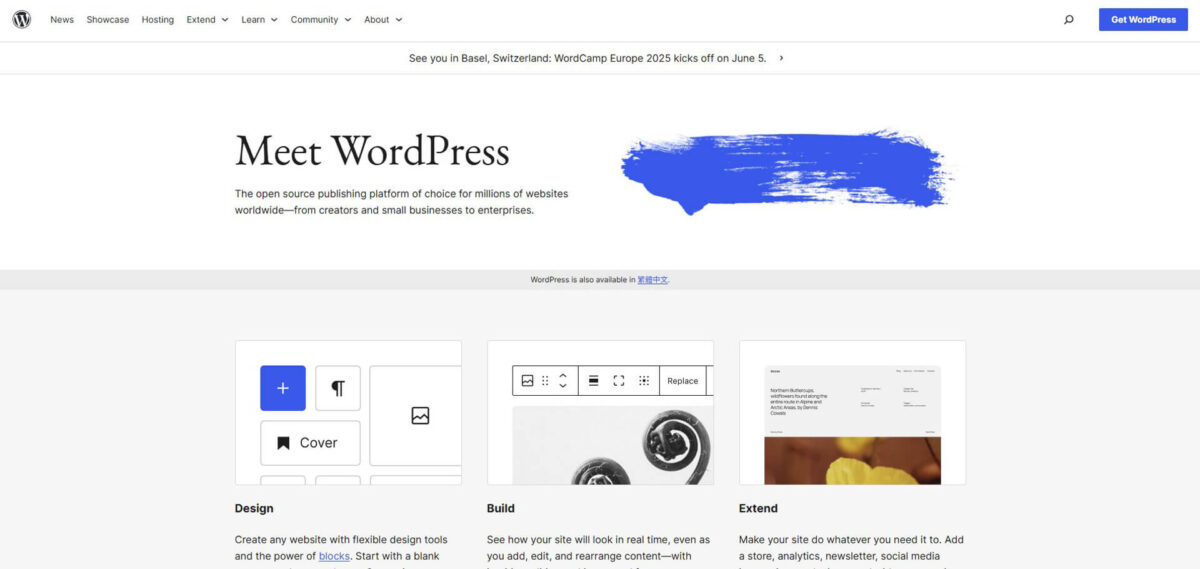This screenshot has height=569, width=1200.
Task: Select the paragraph pilcrow block icon
Action: [x=338, y=388]
